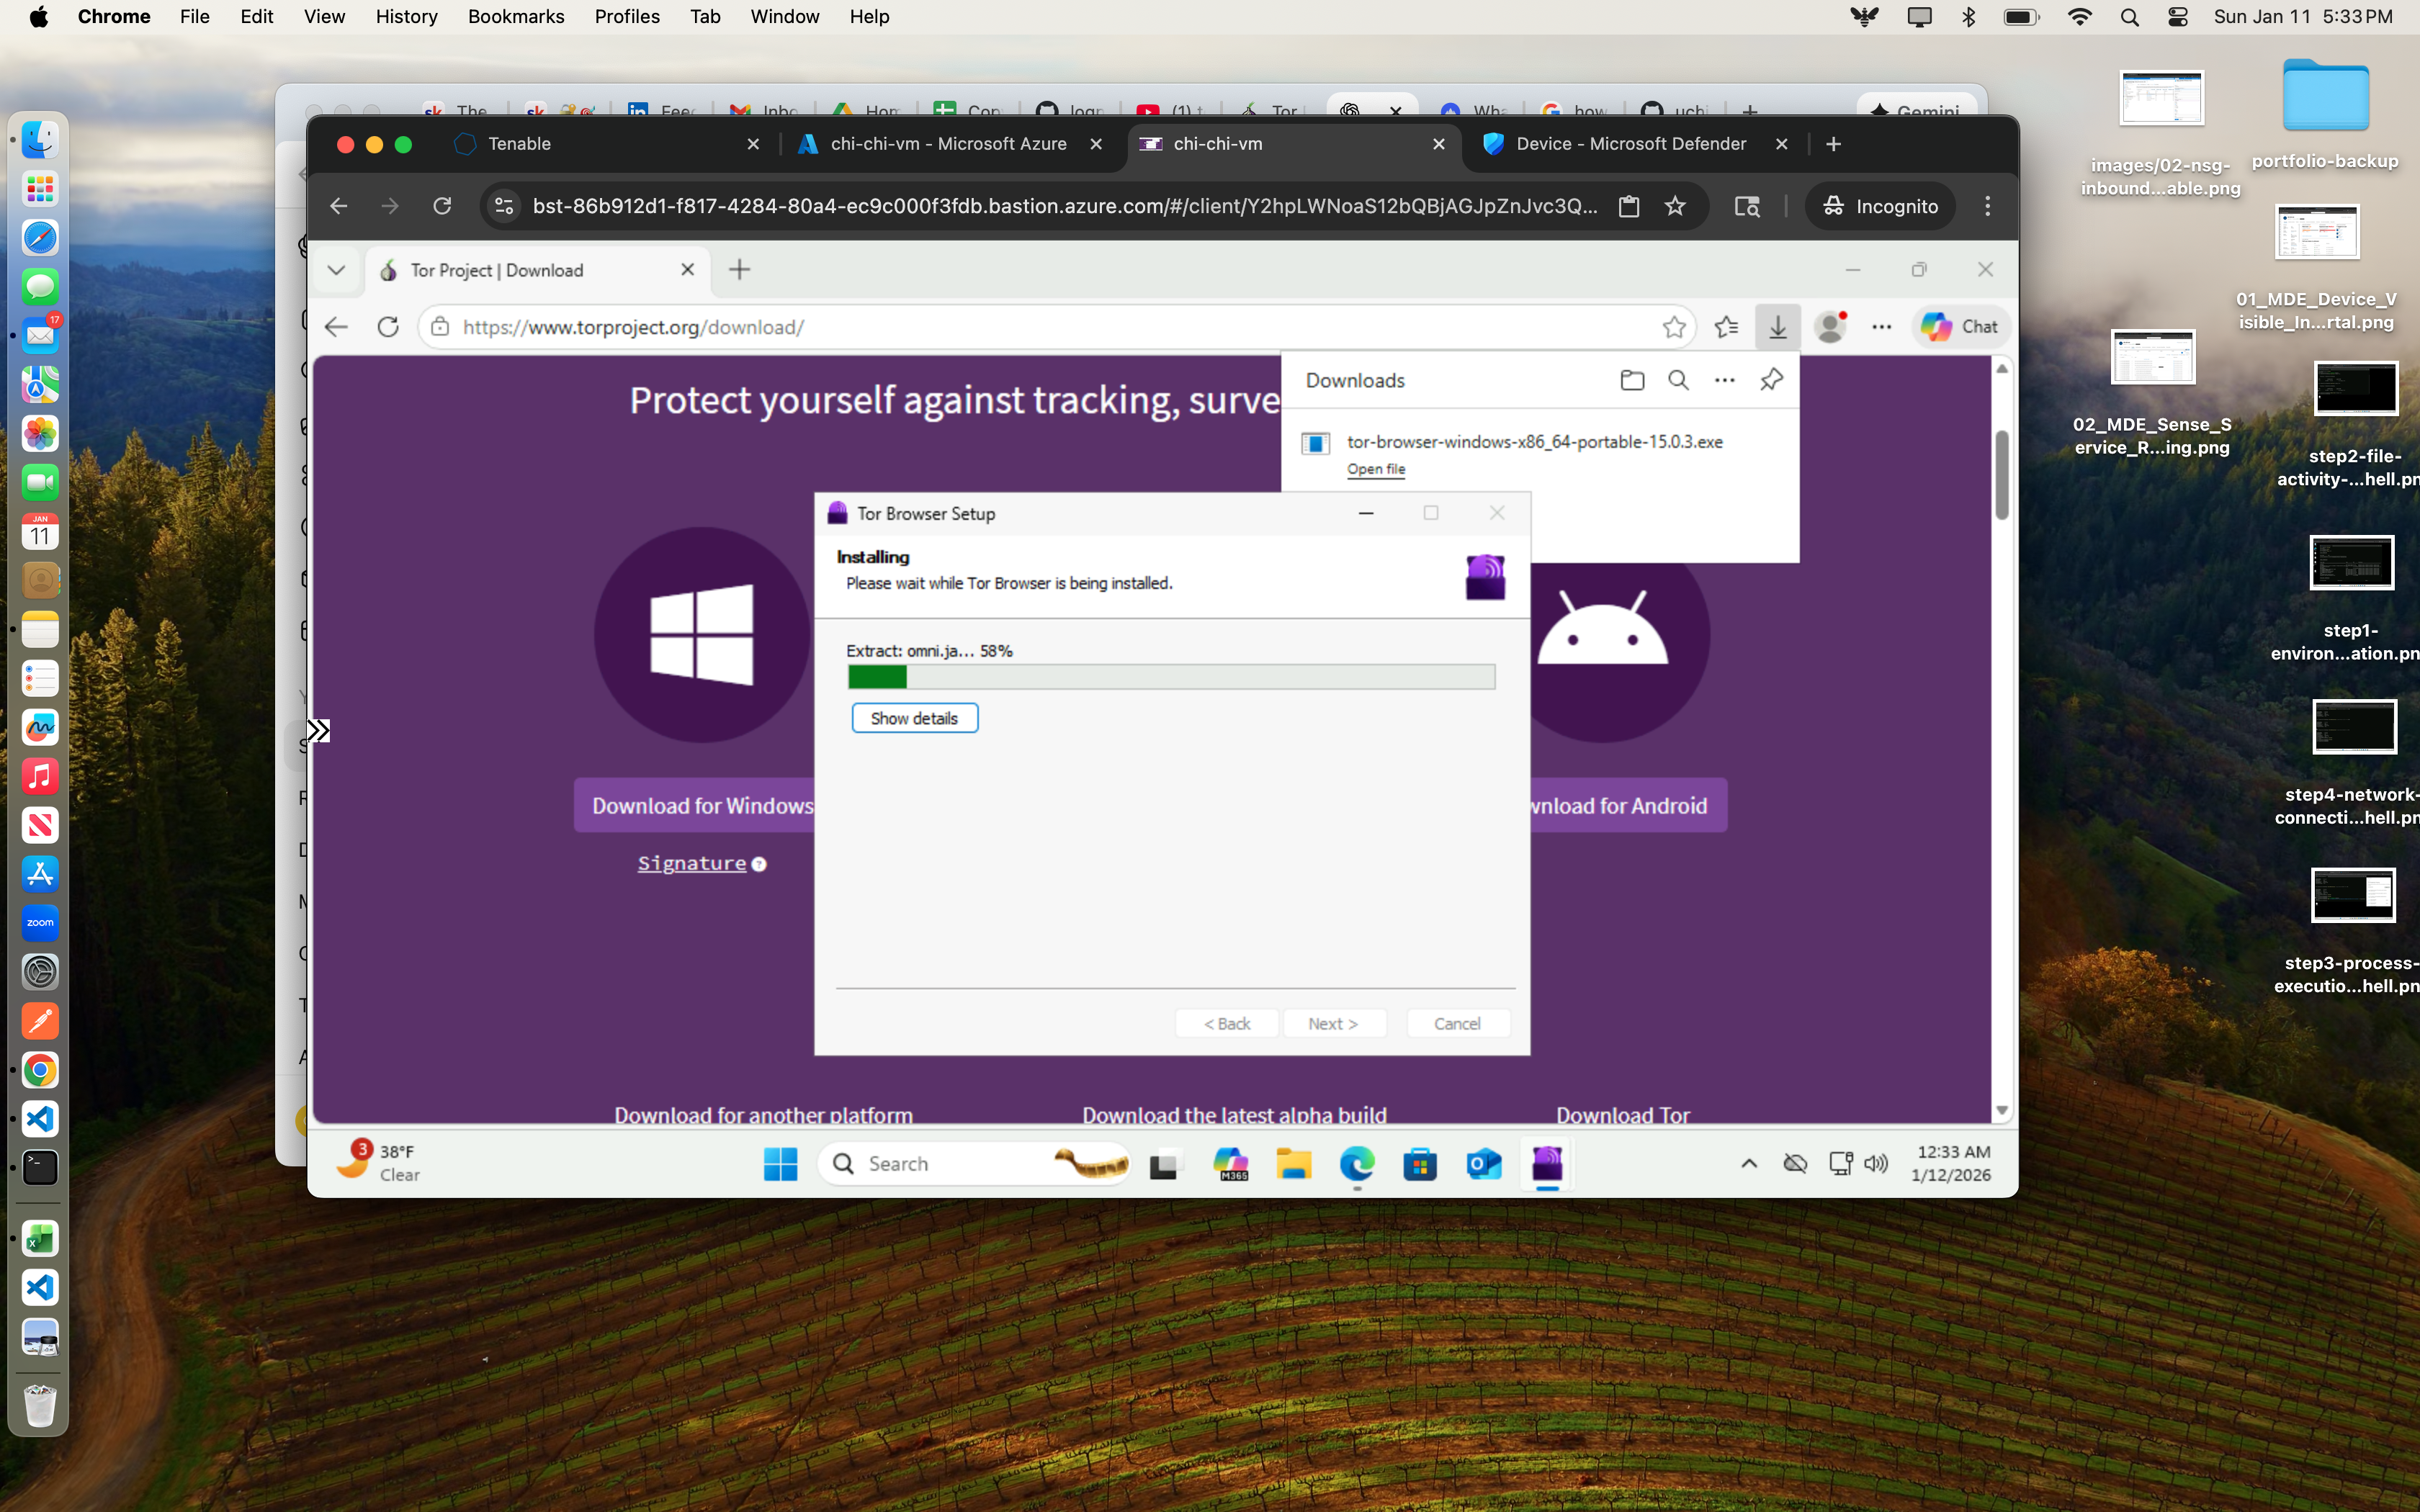Click the Windows taskbar Search box
Image resolution: width=2420 pixels, height=1512 pixels.
[975, 1164]
